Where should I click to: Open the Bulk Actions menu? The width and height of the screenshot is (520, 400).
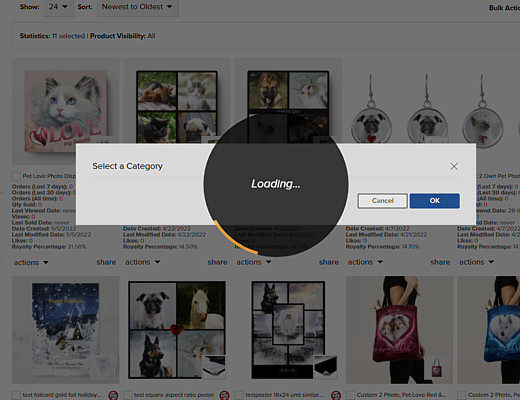(504, 8)
